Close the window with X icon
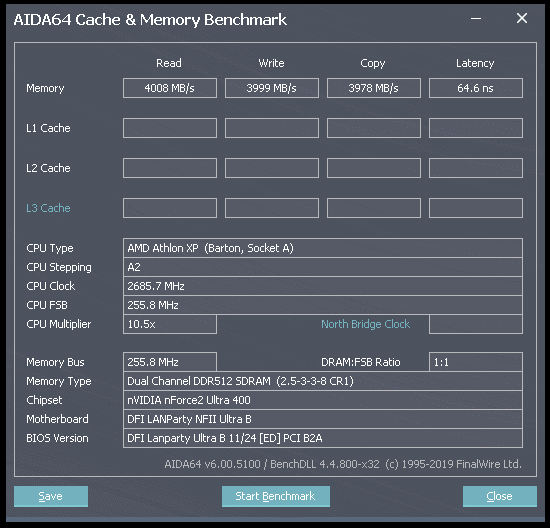The image size is (550, 528). (522, 18)
